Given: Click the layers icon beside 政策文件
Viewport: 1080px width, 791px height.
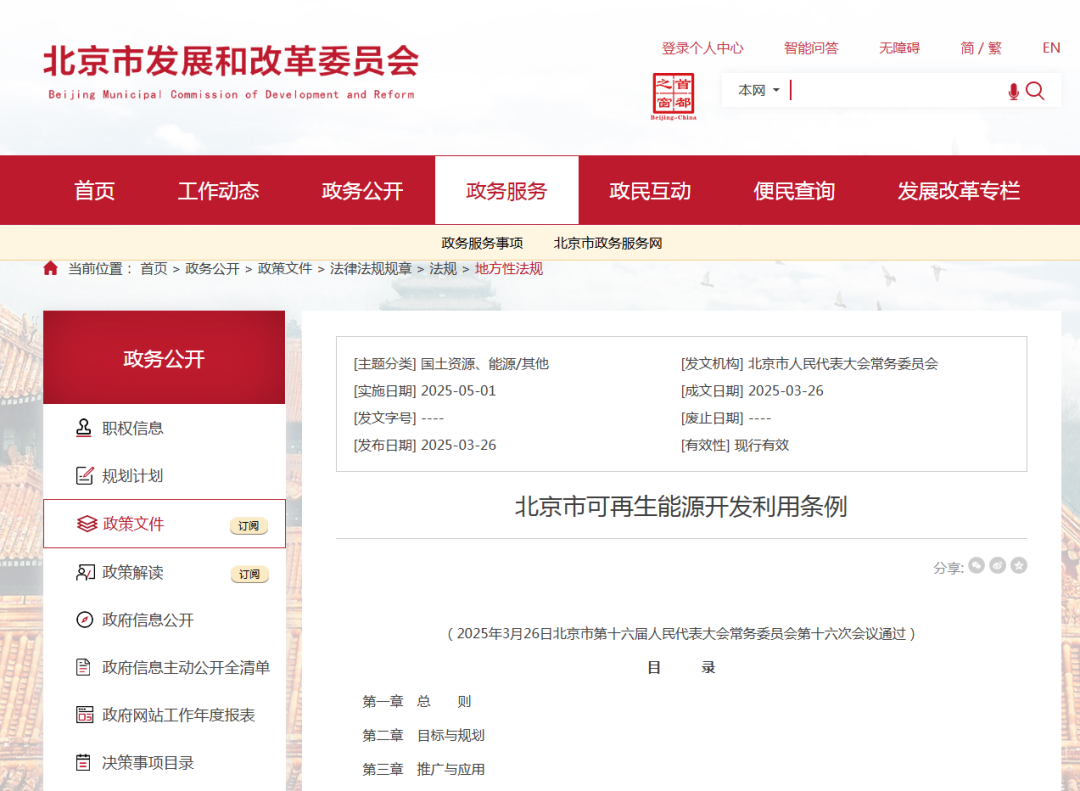Looking at the screenshot, I should [x=87, y=524].
